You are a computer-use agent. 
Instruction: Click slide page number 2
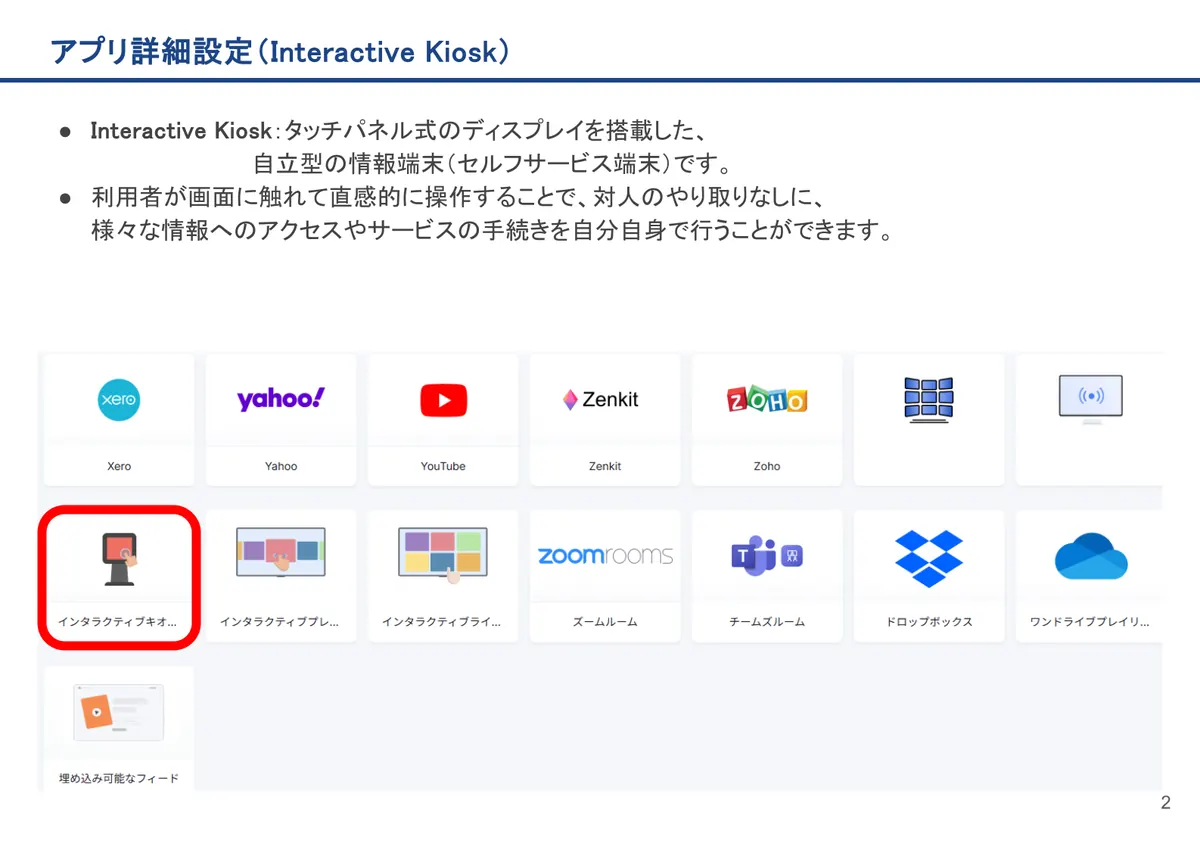1165,803
